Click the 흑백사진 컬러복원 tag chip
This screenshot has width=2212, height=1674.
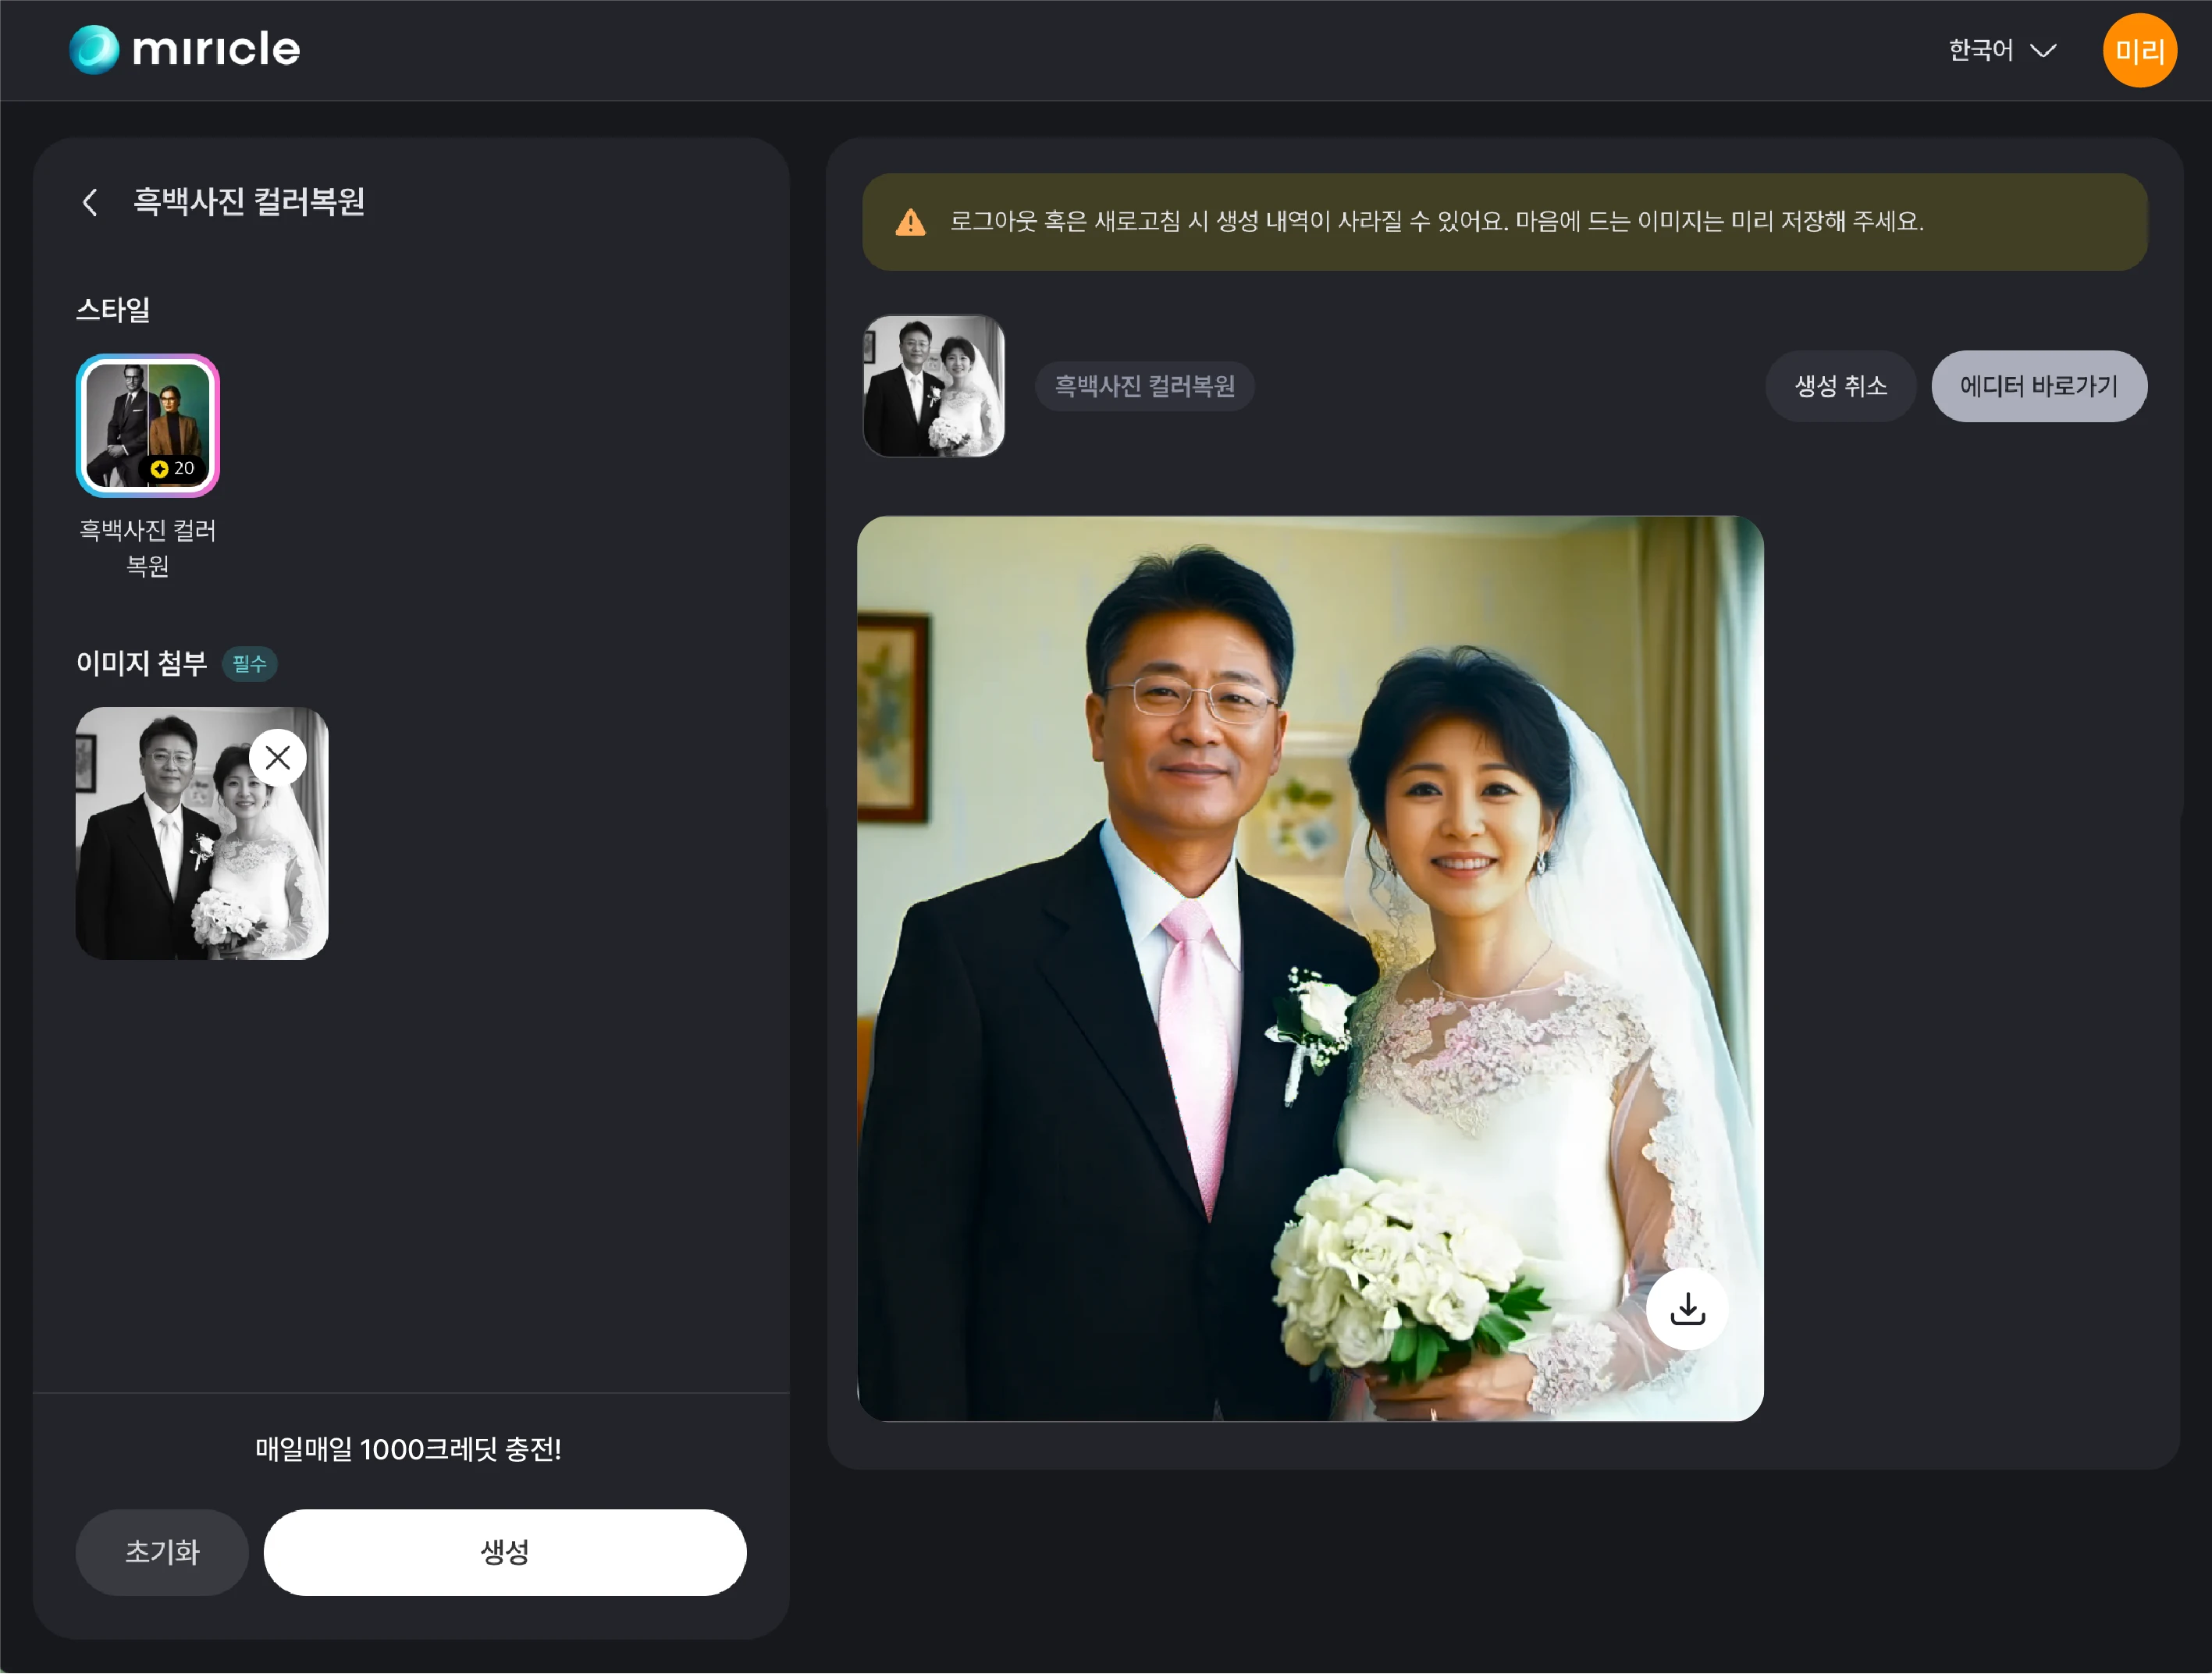tap(1145, 386)
